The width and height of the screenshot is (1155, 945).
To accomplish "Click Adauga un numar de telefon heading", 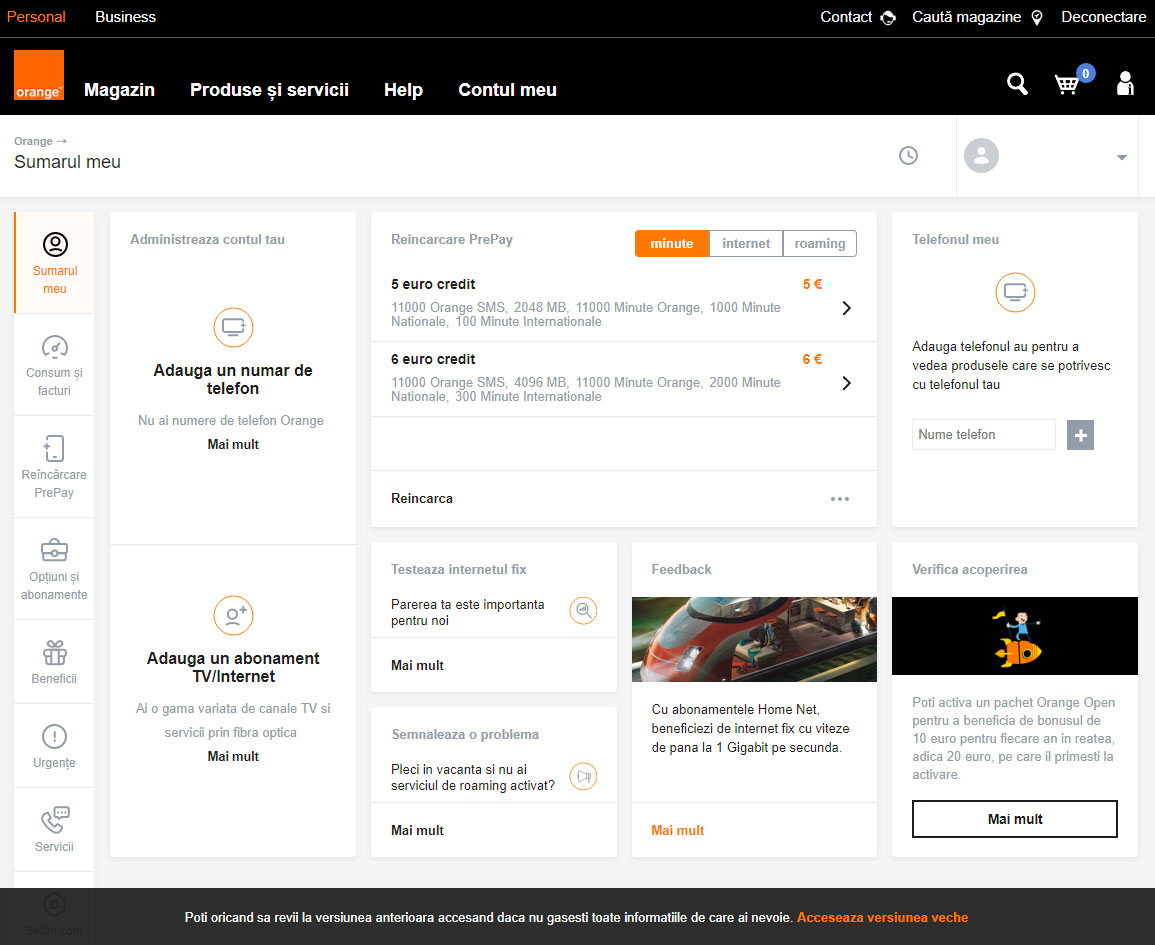I will (x=233, y=379).
